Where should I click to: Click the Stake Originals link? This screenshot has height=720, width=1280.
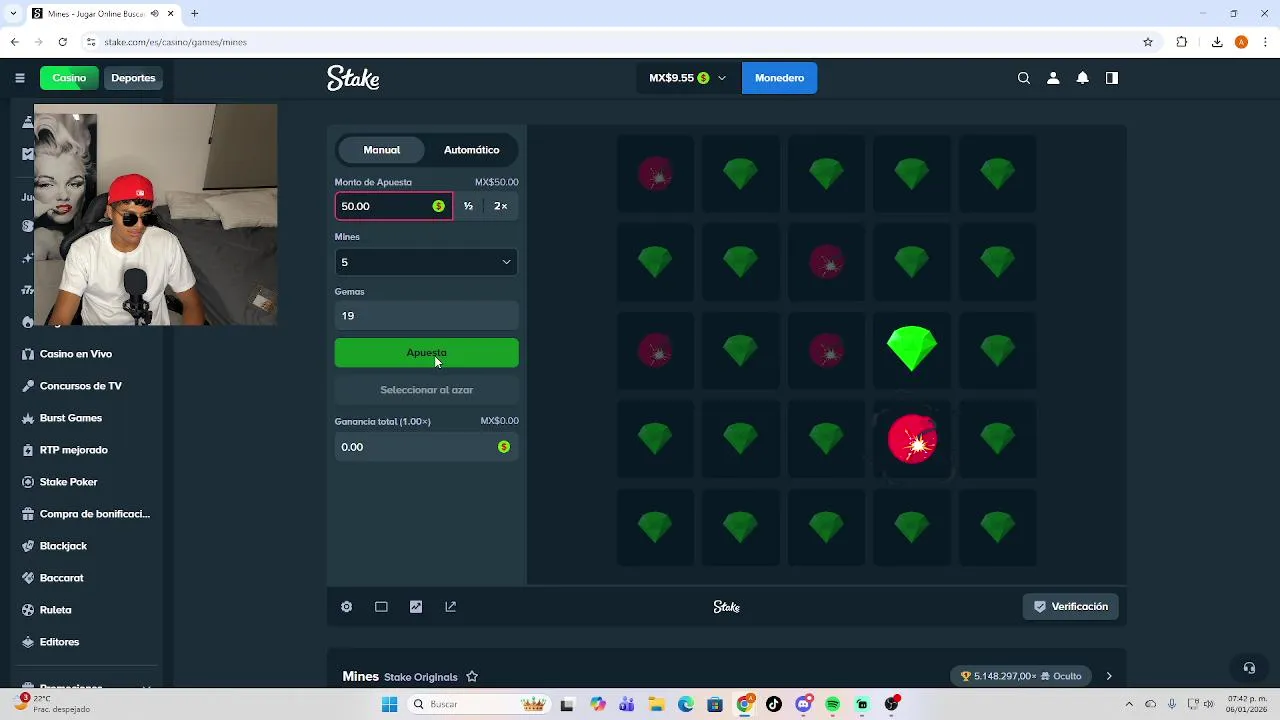[x=421, y=677]
